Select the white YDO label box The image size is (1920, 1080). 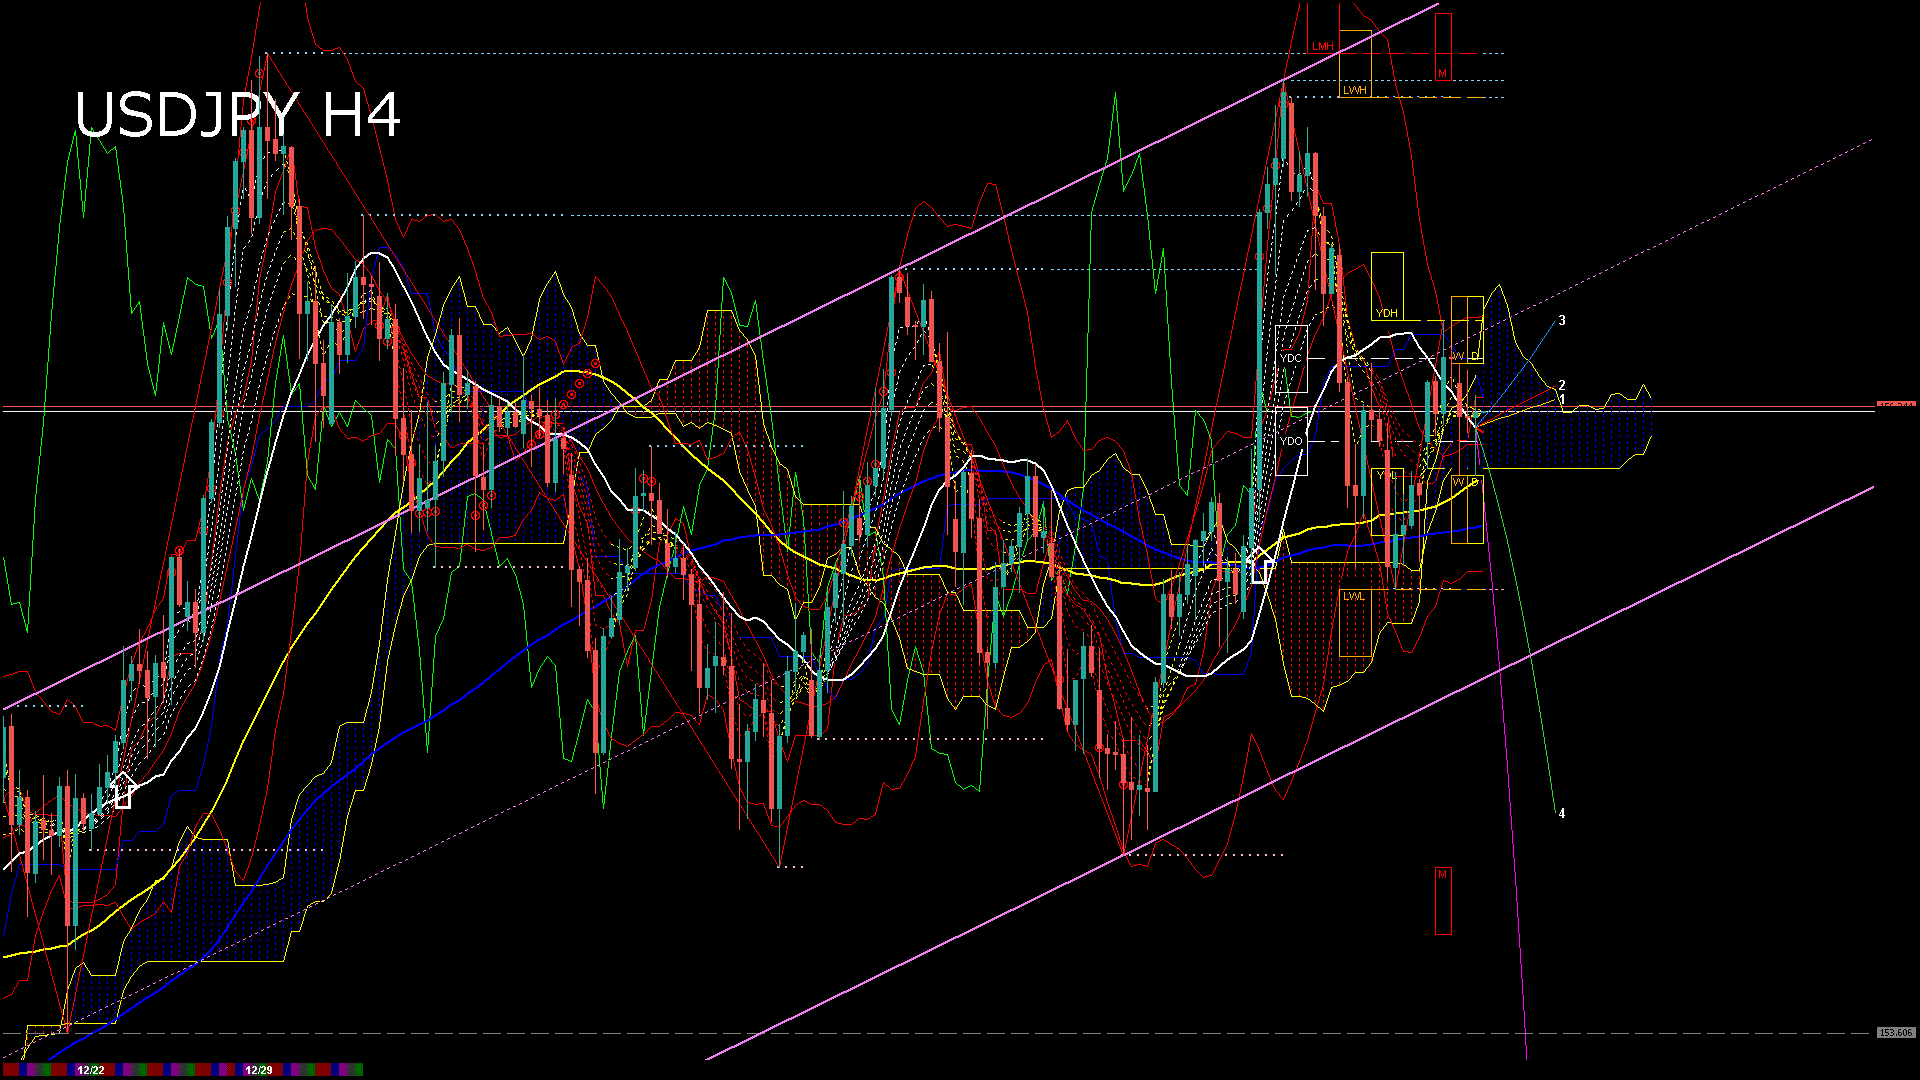(1291, 441)
